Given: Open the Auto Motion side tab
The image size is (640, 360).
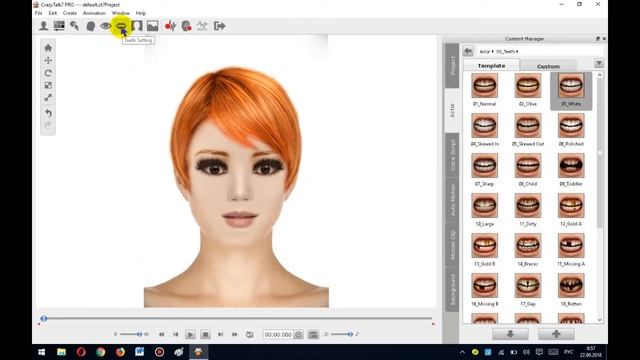Looking at the screenshot, I should 452,200.
